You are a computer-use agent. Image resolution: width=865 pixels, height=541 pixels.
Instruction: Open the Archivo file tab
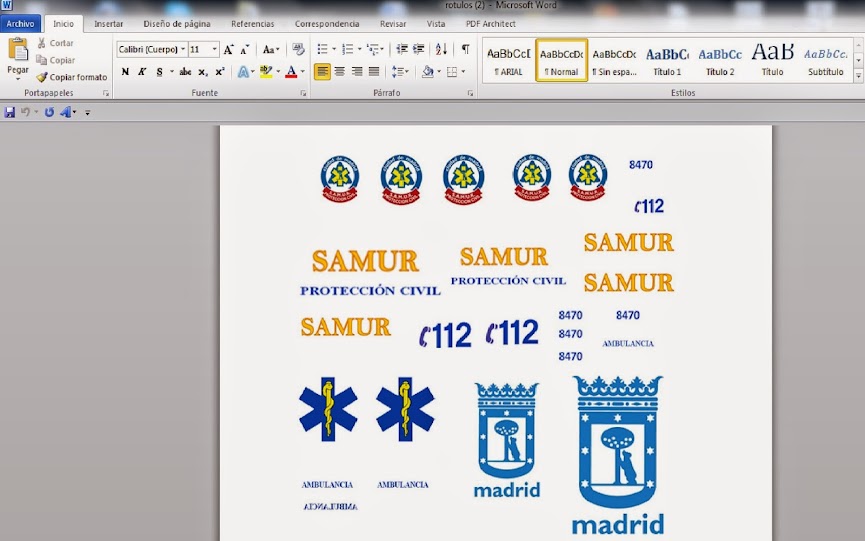pyautogui.click(x=20, y=24)
